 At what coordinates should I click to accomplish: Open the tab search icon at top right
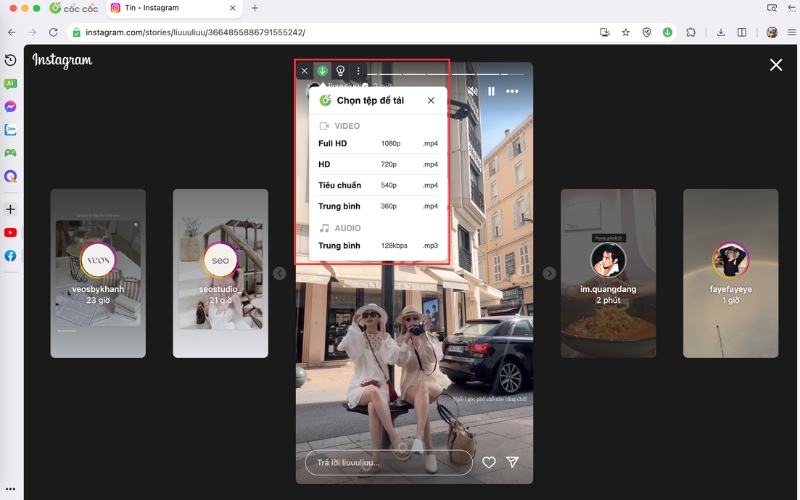tap(772, 8)
